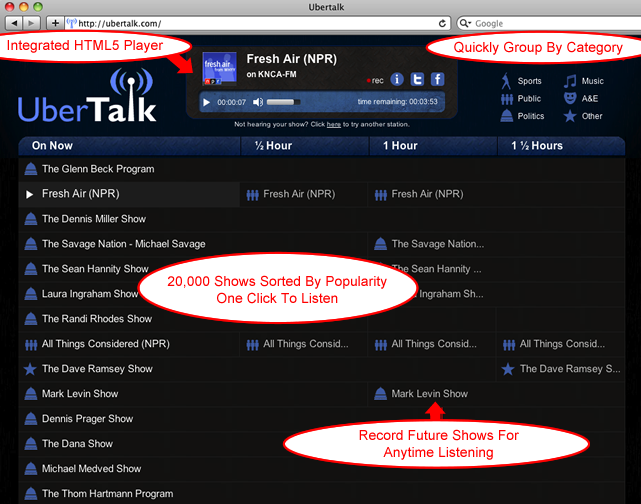The image size is (641, 504).
Task: Select The Savage Nation... in 1 Hour column
Action: click(x=437, y=244)
